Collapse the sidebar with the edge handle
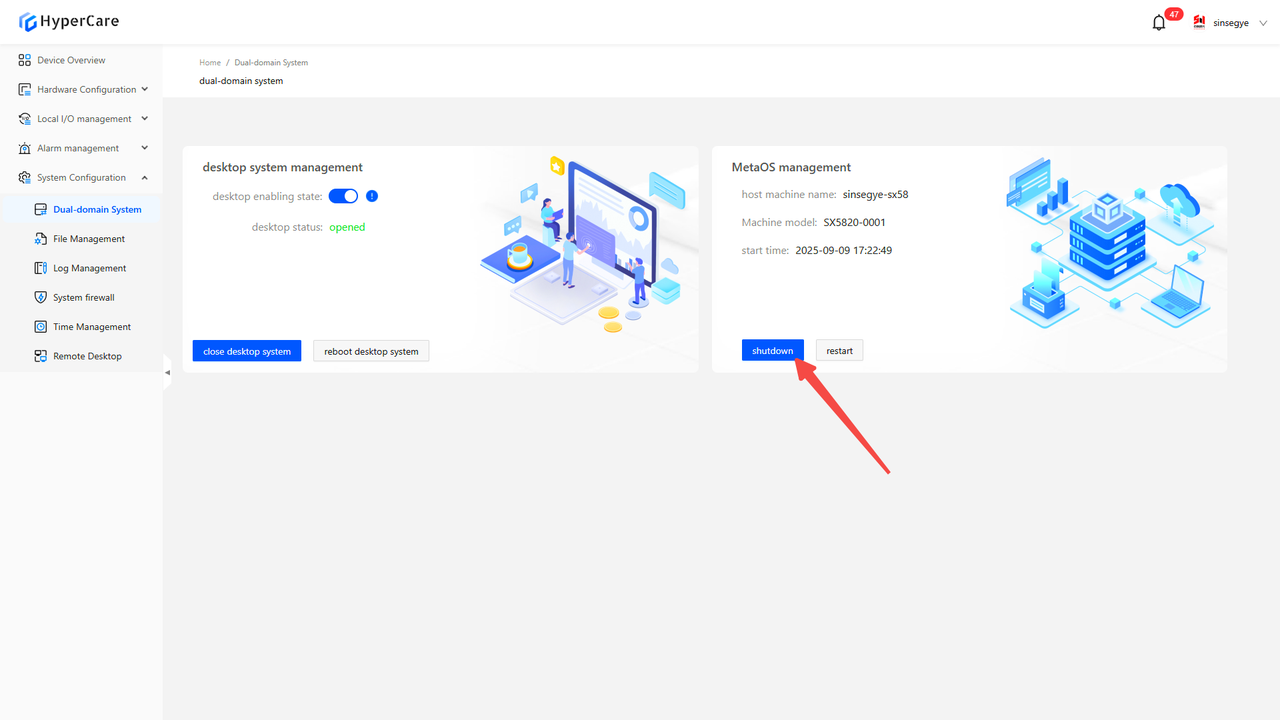Image resolution: width=1280 pixels, height=720 pixels. [167, 372]
